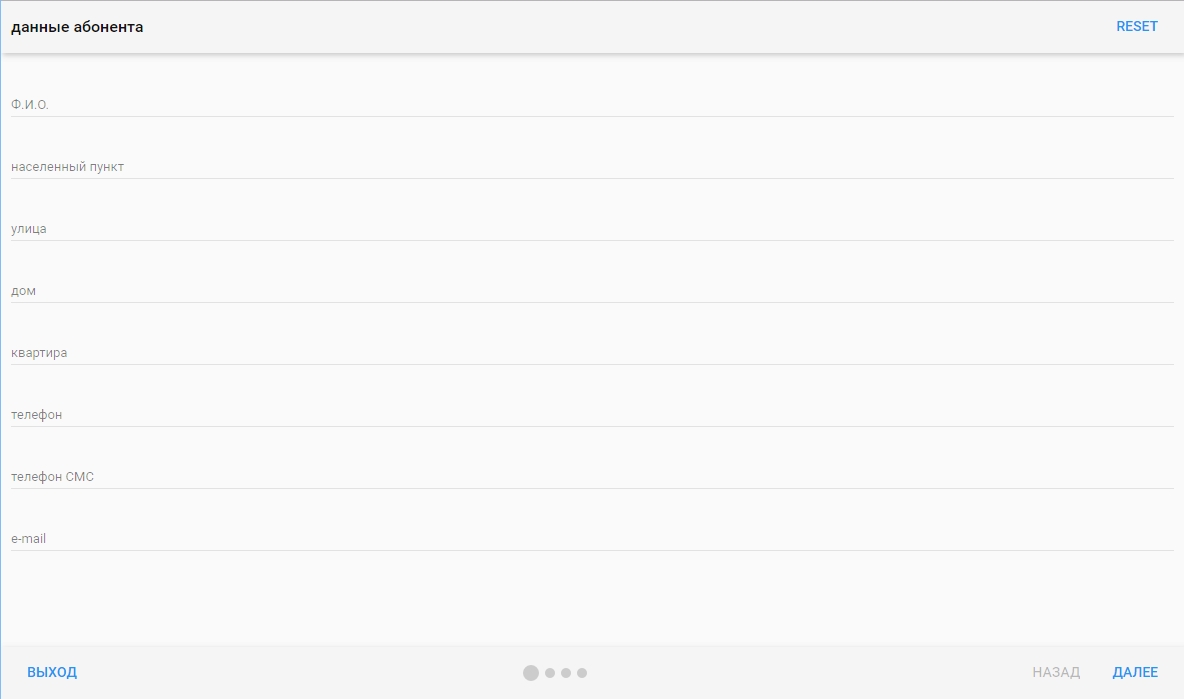
Task: Click the населенный пункт input field
Action: [590, 166]
